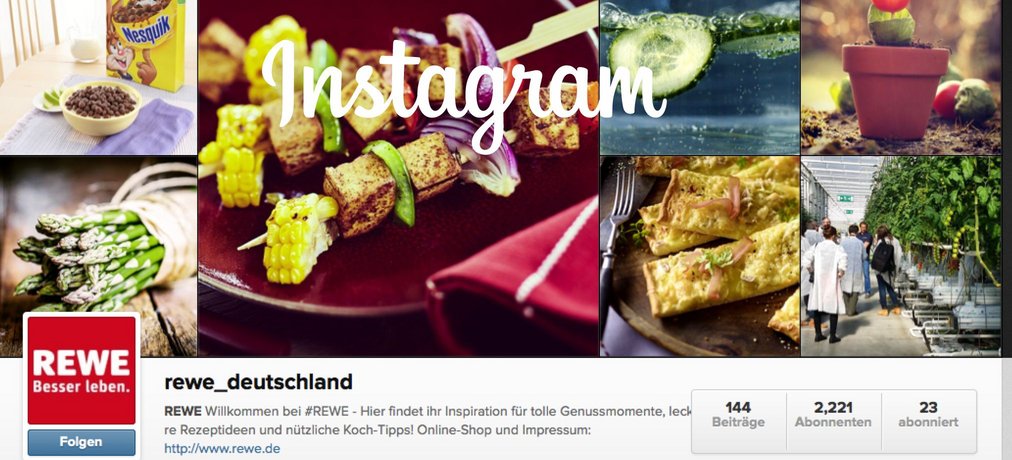Viewport: 1012px width, 460px height.
Task: Open the green asparagus bundle photo
Action: click(x=98, y=256)
